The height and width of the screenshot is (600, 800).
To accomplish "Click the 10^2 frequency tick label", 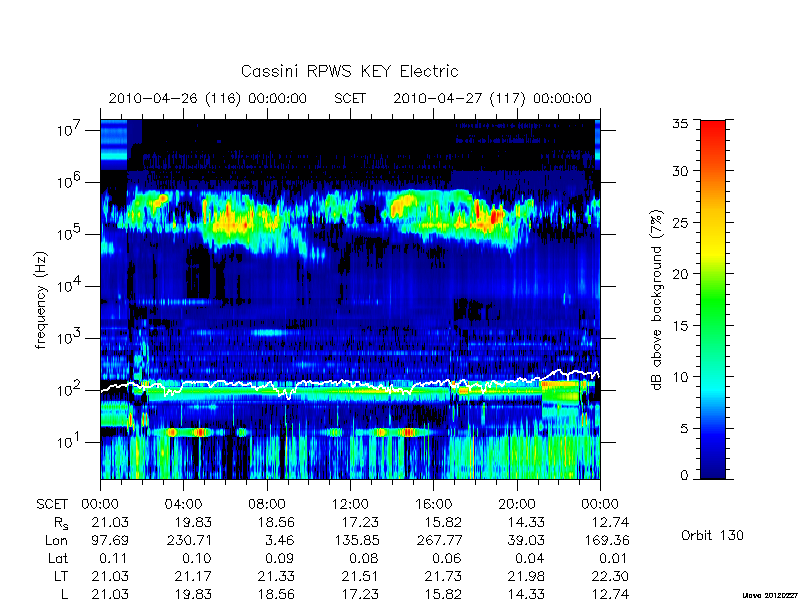I will coord(69,389).
